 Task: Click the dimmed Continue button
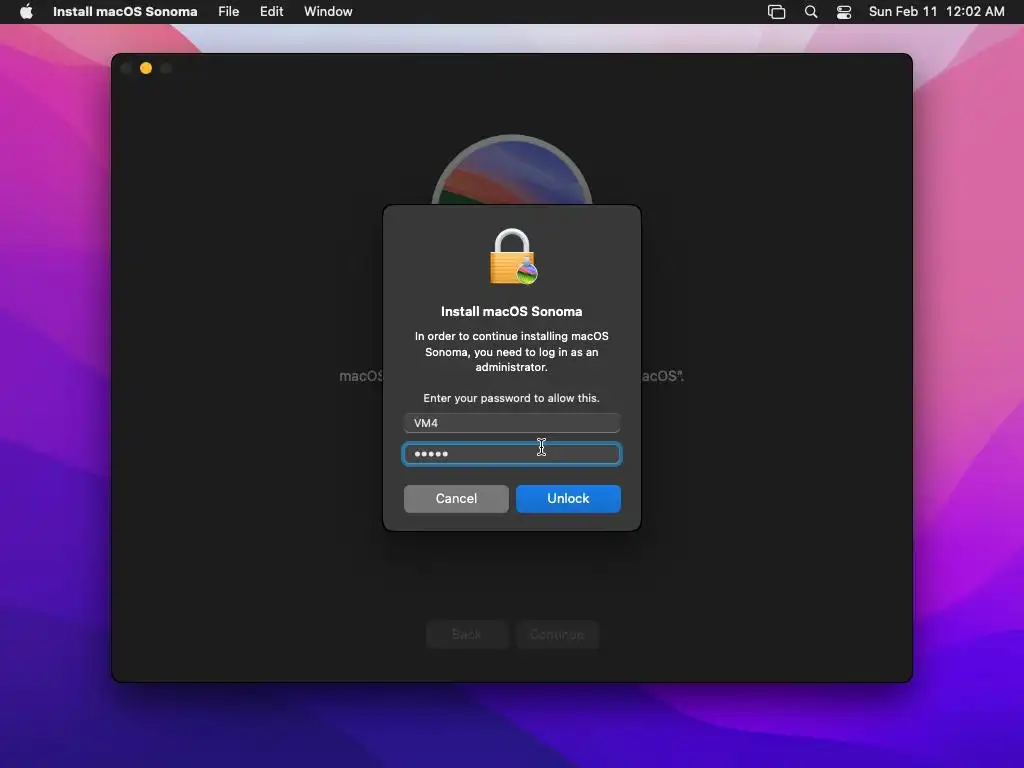[x=557, y=634]
